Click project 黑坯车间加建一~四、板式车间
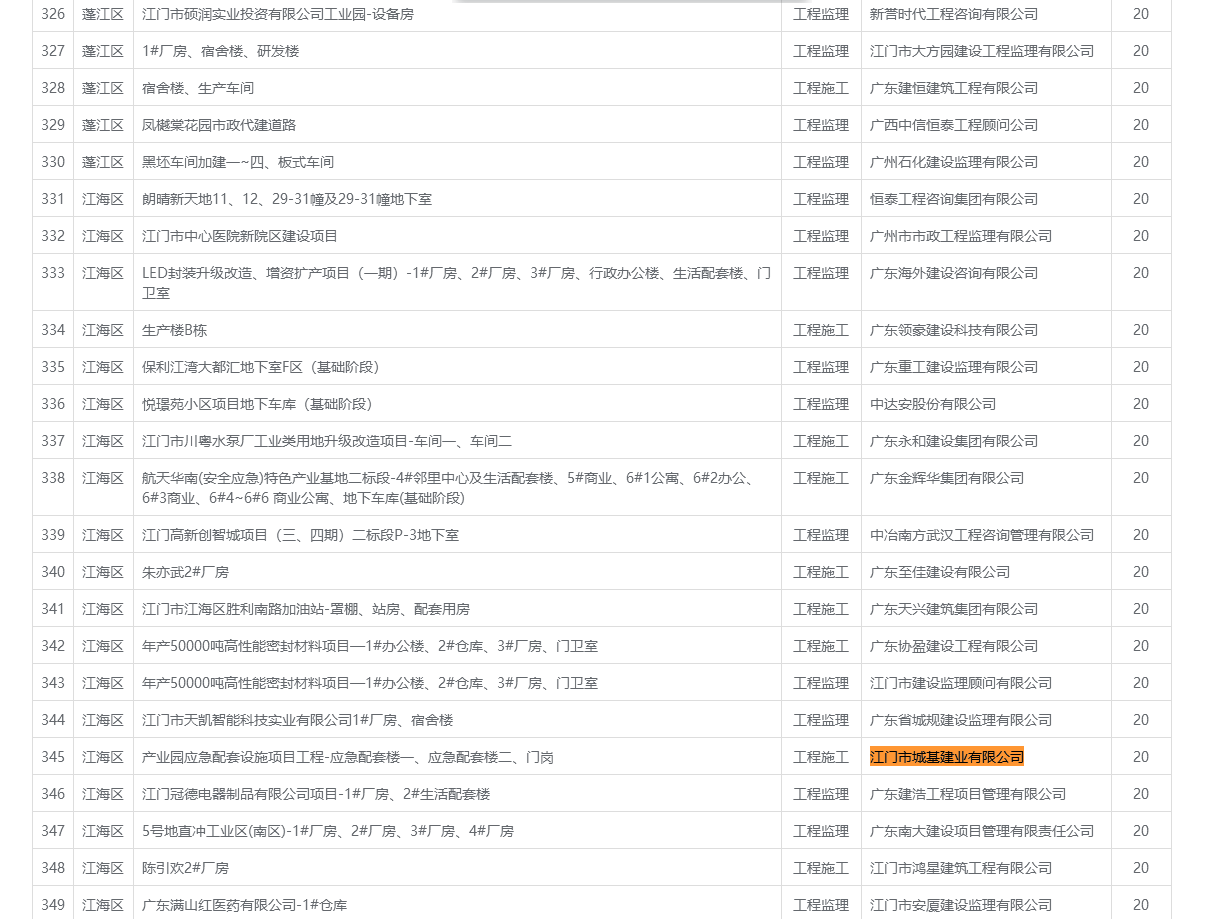1223x919 pixels. tap(238, 162)
